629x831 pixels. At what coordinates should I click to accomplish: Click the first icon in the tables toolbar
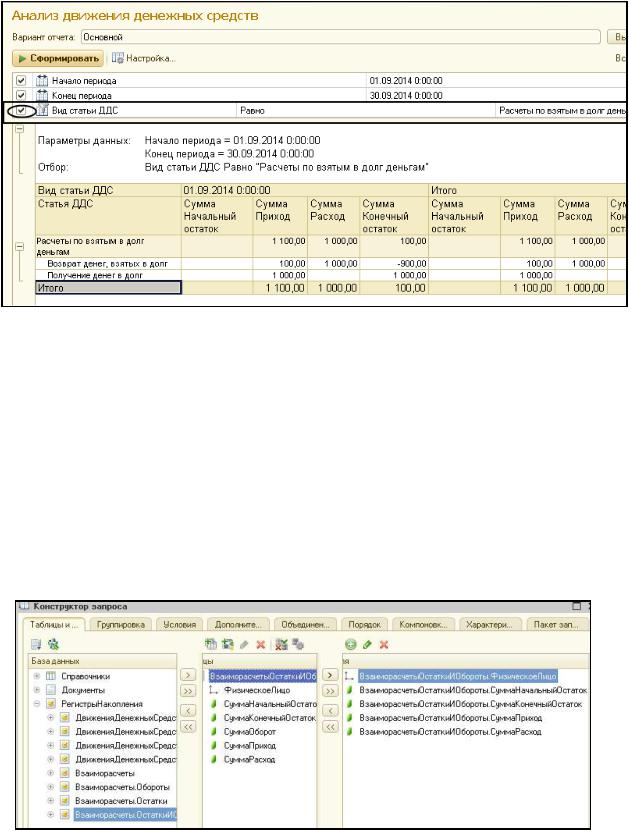point(211,644)
